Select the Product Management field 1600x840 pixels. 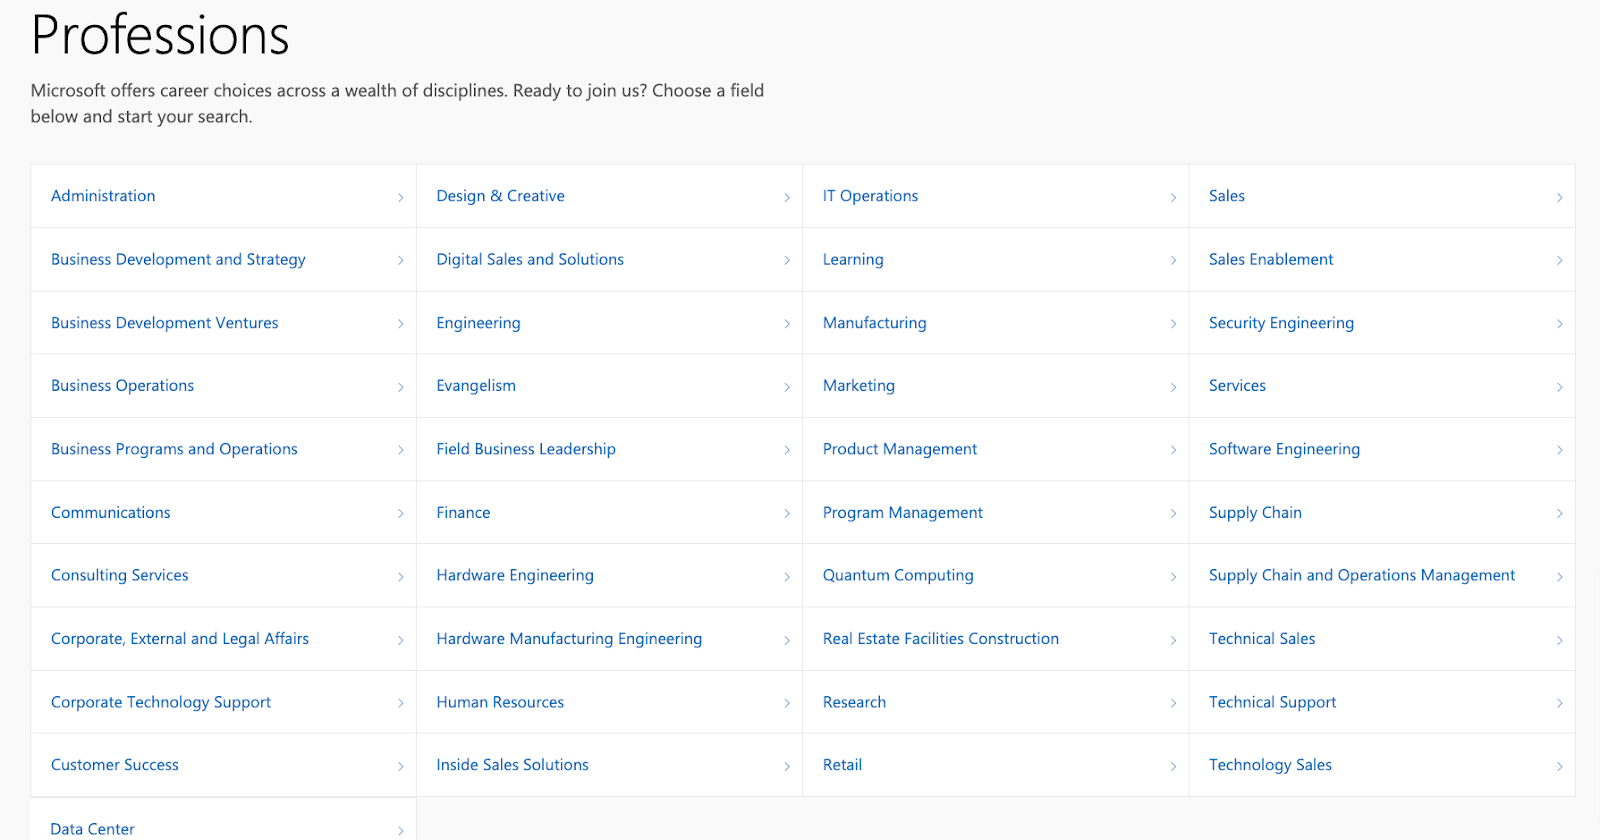coord(900,449)
